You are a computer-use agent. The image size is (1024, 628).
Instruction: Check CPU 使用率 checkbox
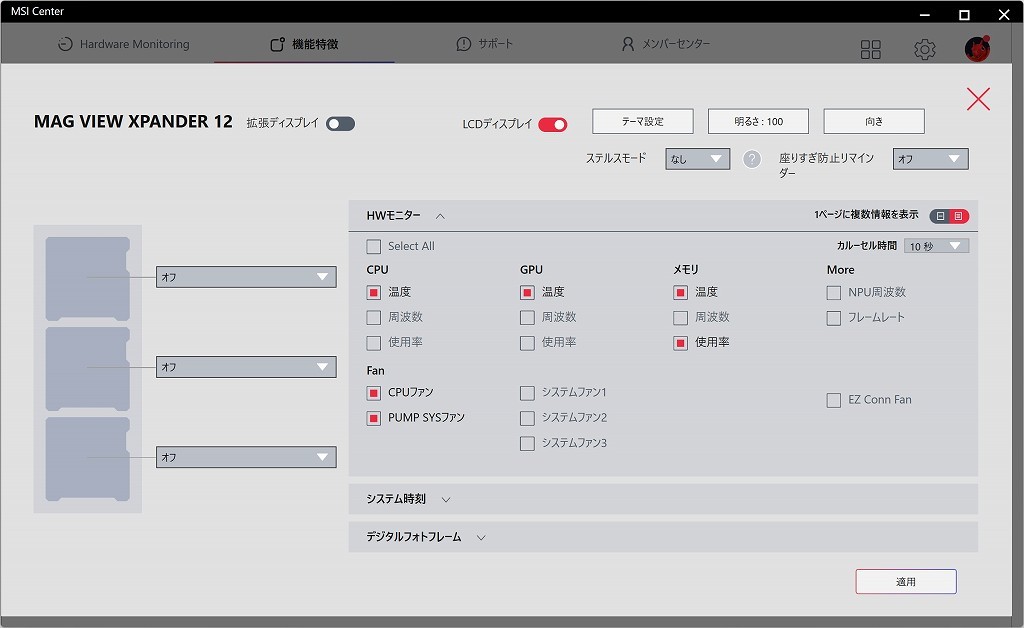coord(374,343)
